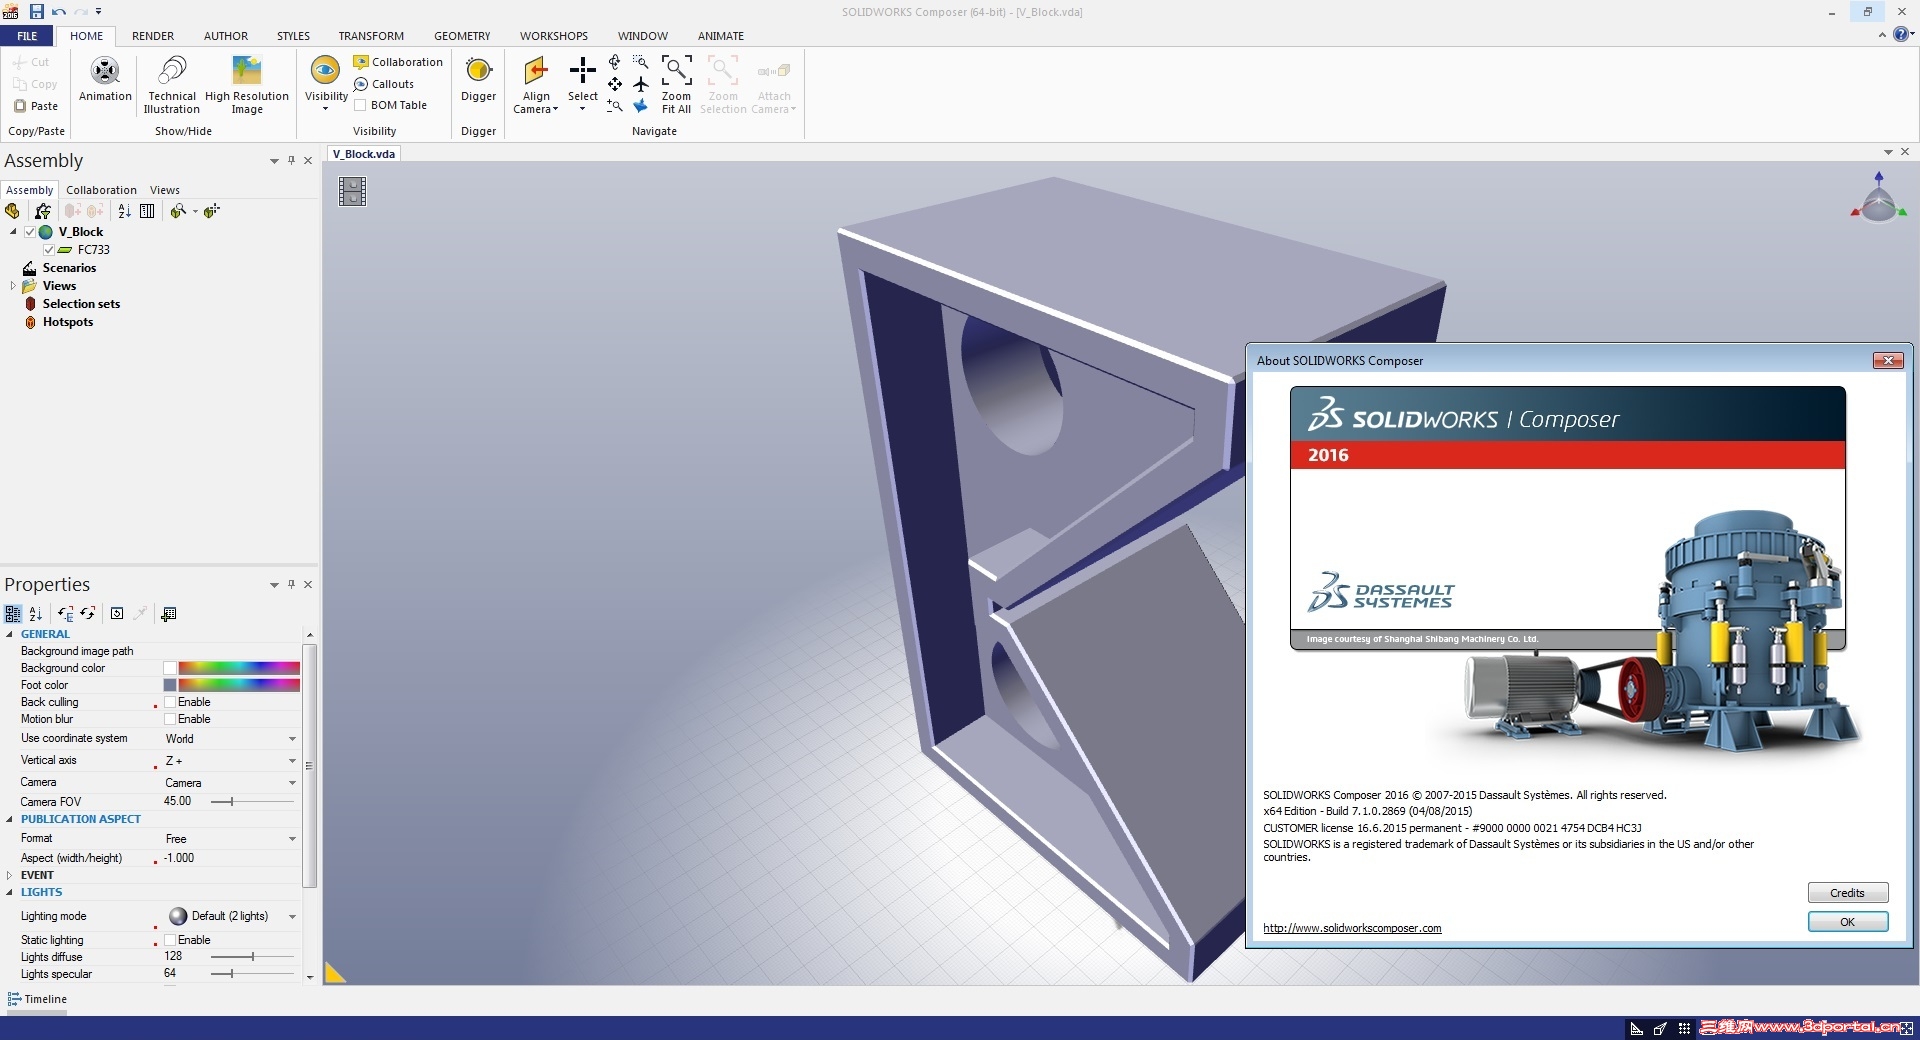The height and width of the screenshot is (1040, 1920).
Task: Toggle the BOM Table checkbox
Action: [x=360, y=105]
